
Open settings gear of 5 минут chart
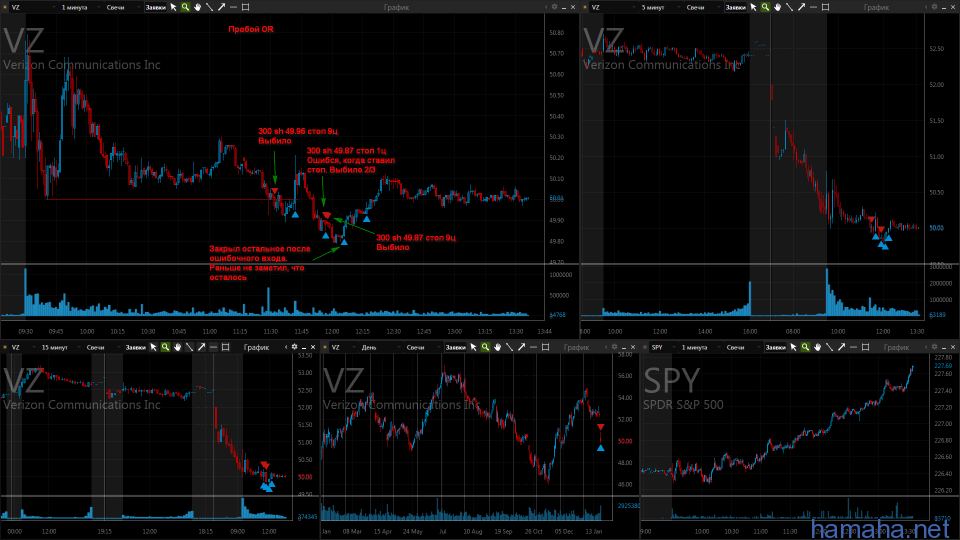(x=934, y=7)
